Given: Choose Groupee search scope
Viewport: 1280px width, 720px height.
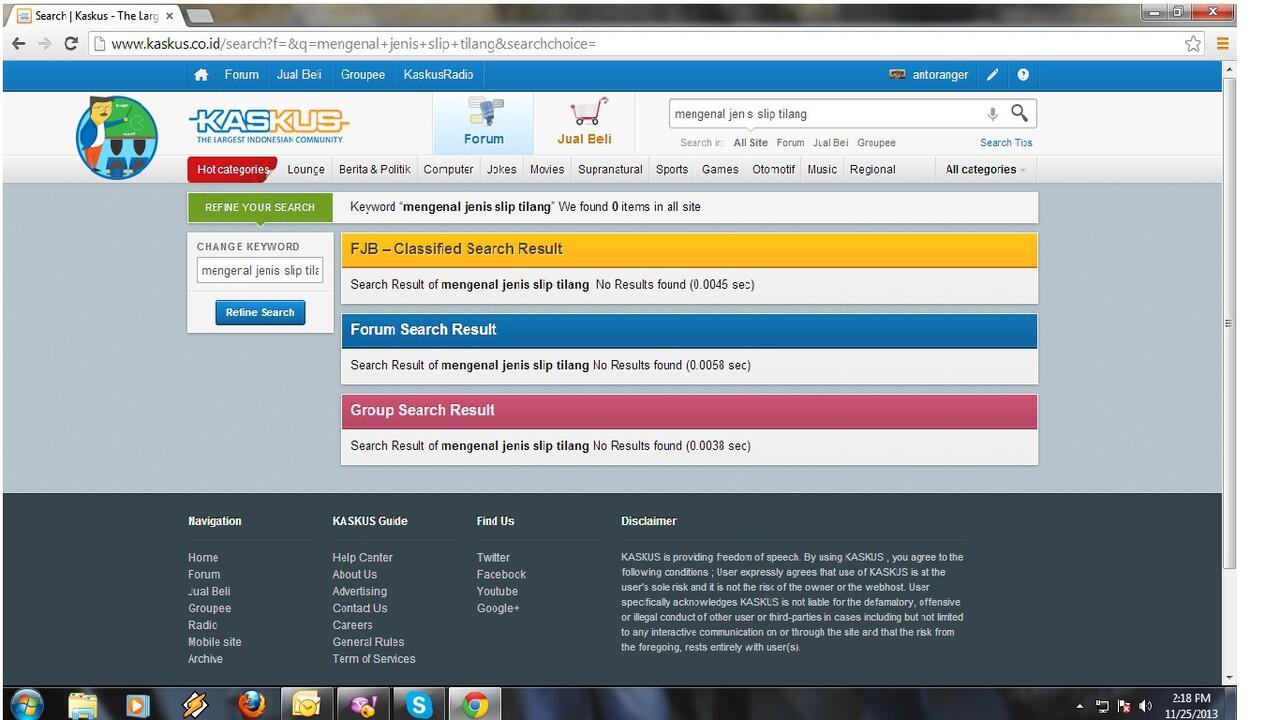Looking at the screenshot, I should (876, 143).
